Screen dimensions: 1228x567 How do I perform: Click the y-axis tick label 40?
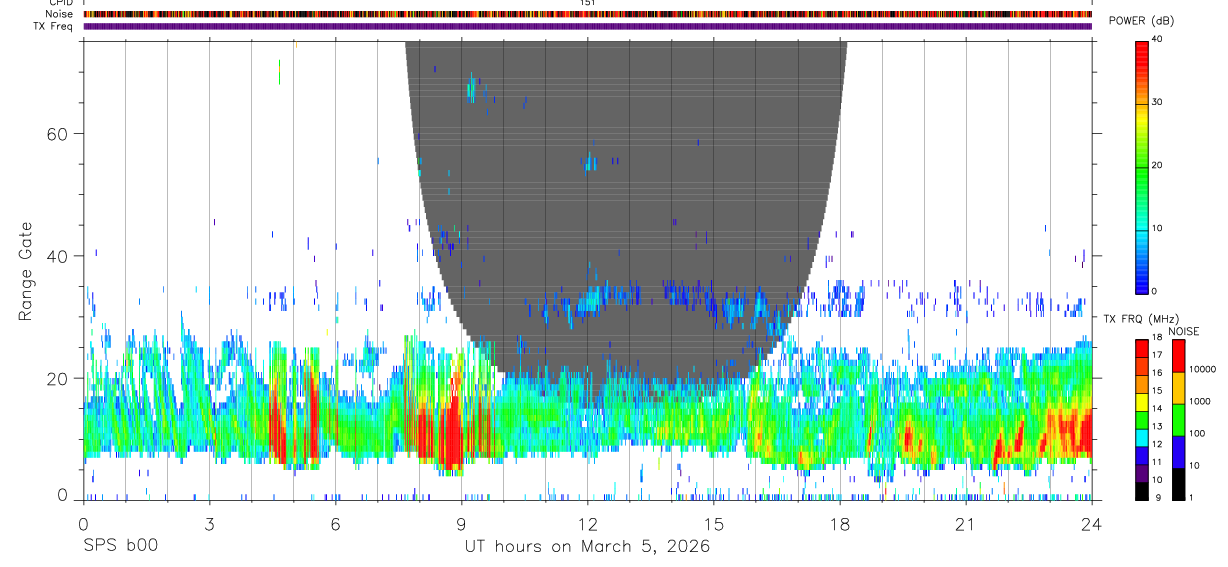[x=58, y=256]
